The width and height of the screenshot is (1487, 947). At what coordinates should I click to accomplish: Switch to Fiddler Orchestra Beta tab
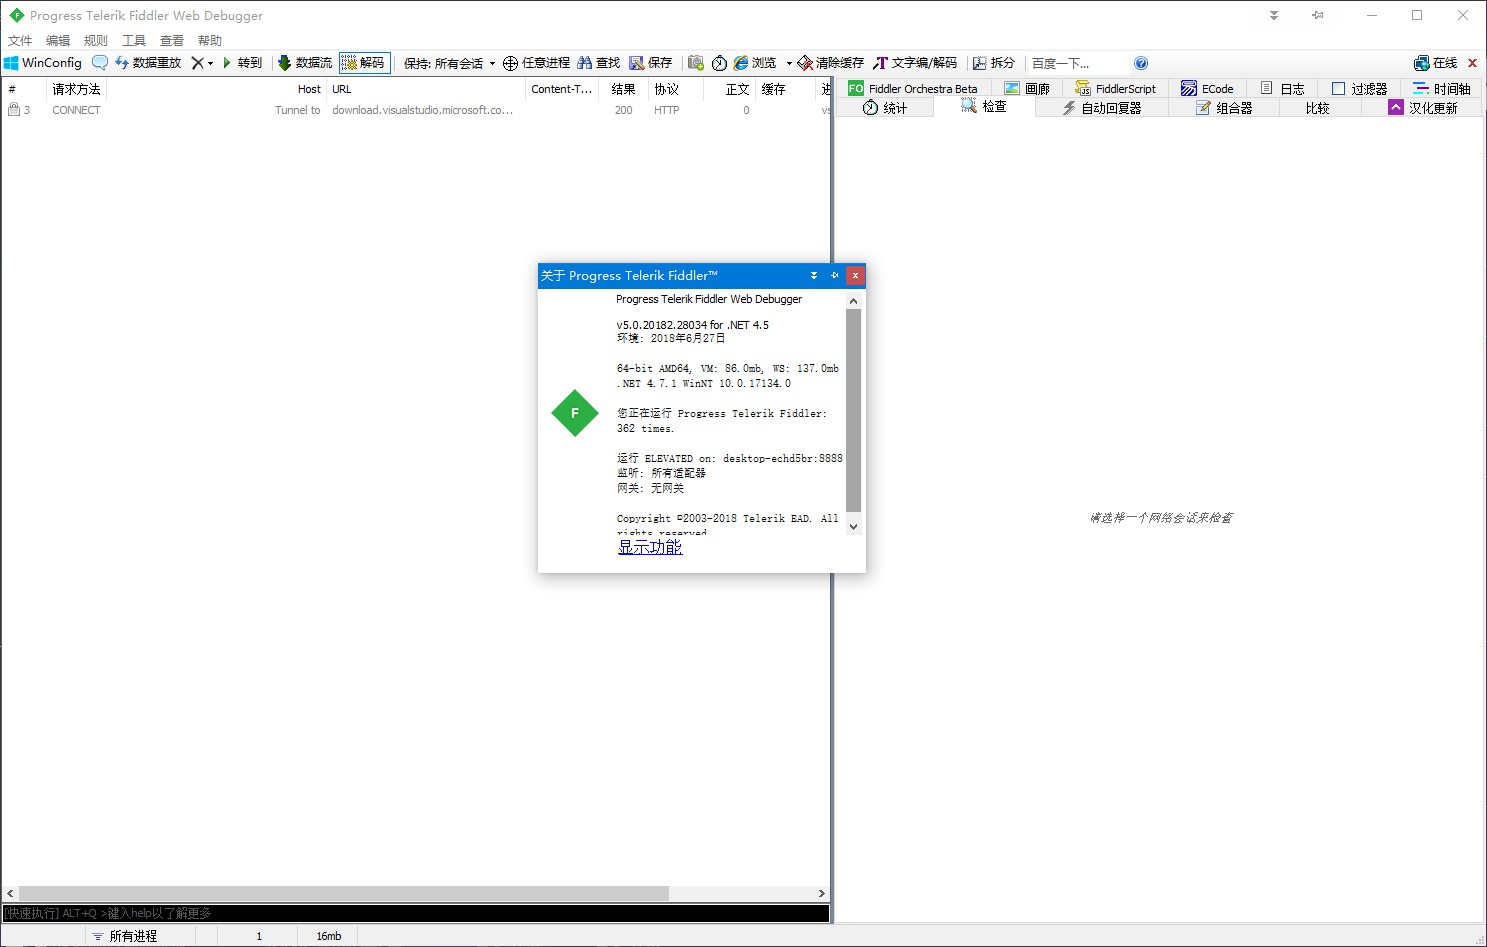[x=913, y=88]
